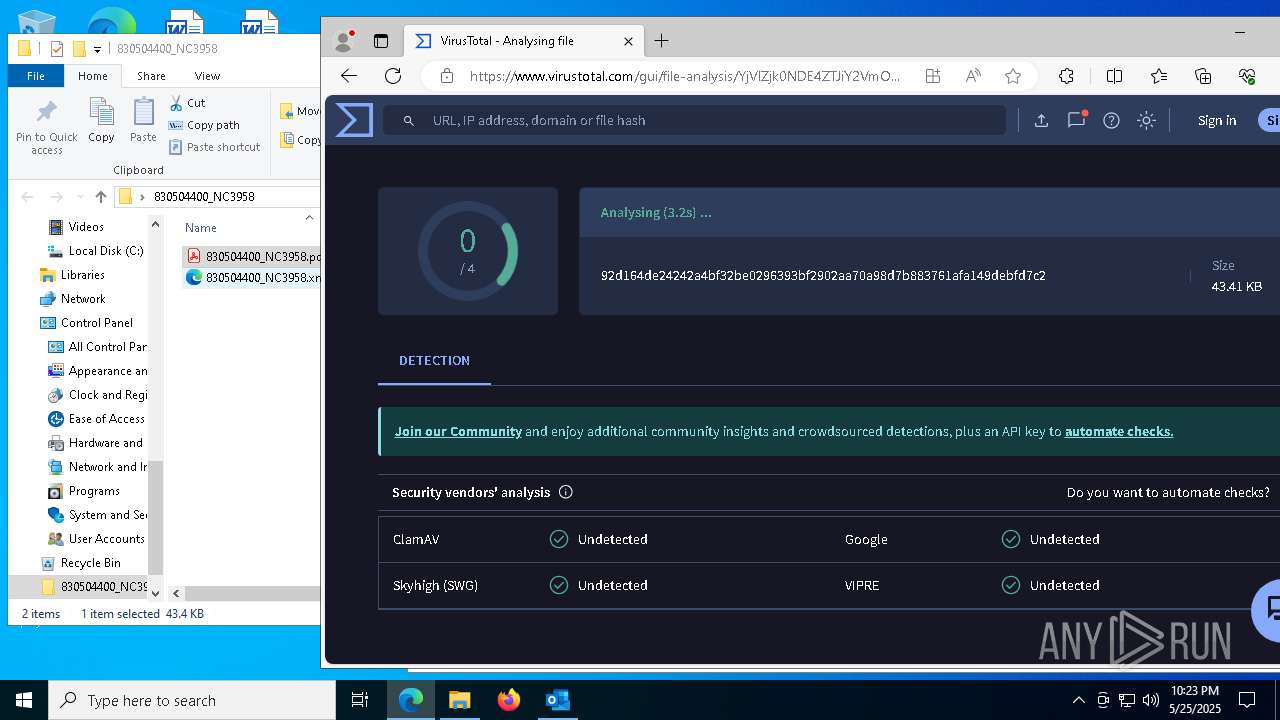The width and height of the screenshot is (1280, 720).
Task: Click the Explorer address bar breadcrumb chevron
Action: (x=143, y=197)
